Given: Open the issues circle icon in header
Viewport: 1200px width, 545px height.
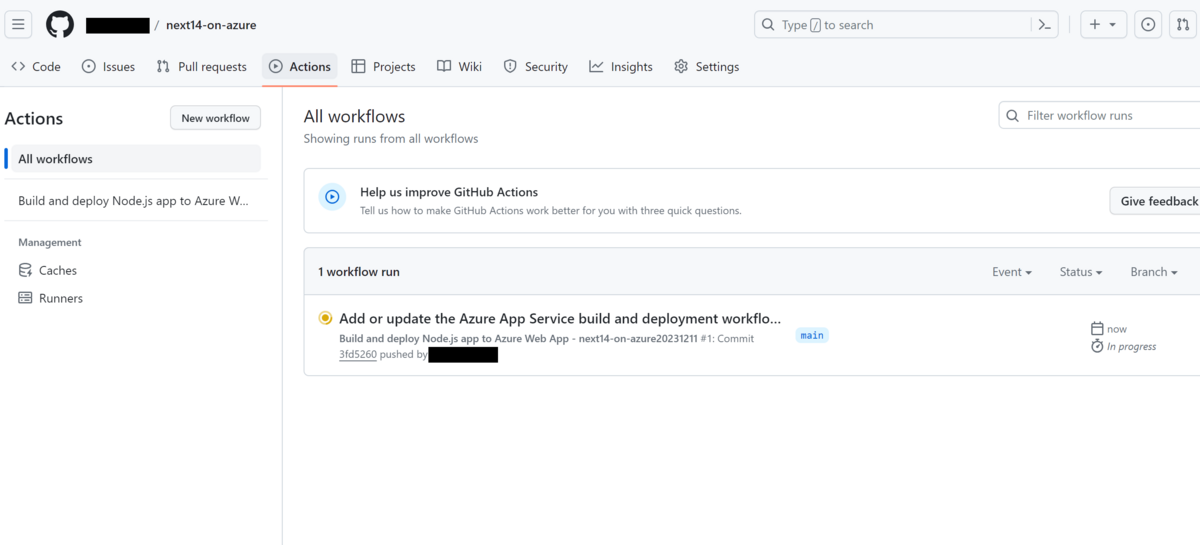Looking at the screenshot, I should point(1149,25).
